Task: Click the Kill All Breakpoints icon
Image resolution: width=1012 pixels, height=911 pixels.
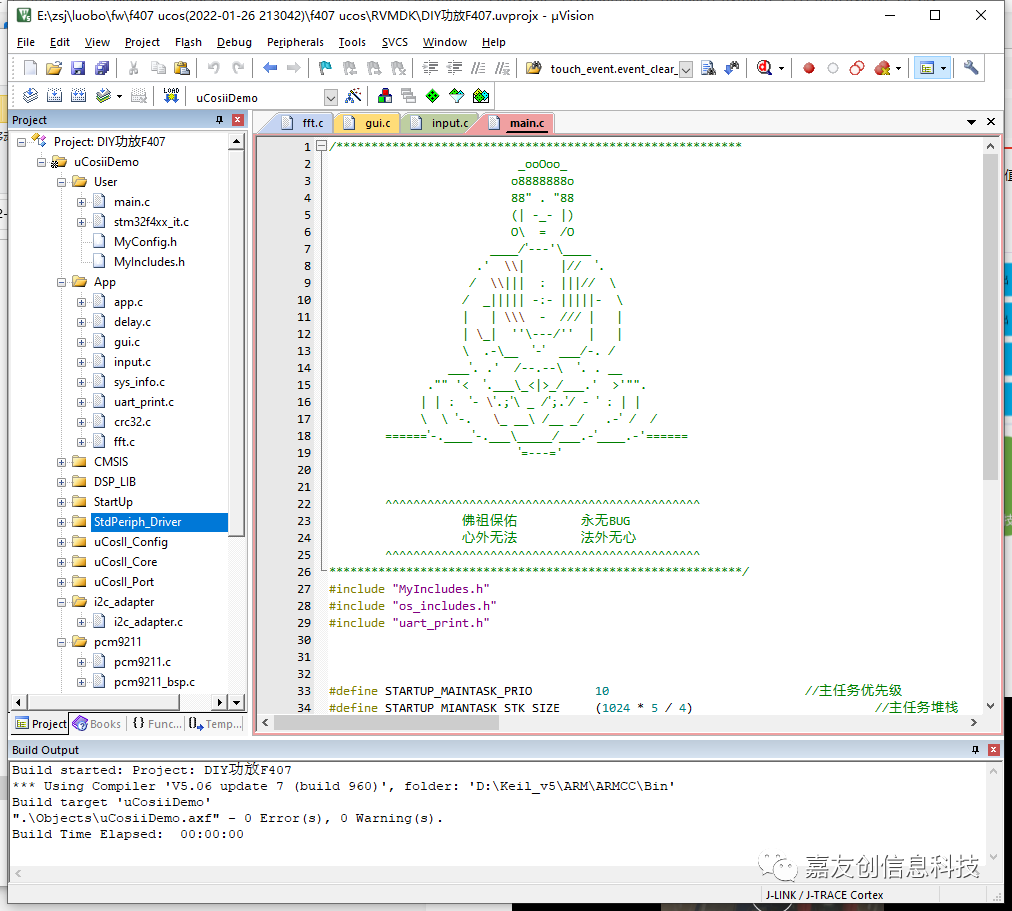Action: 882,68
